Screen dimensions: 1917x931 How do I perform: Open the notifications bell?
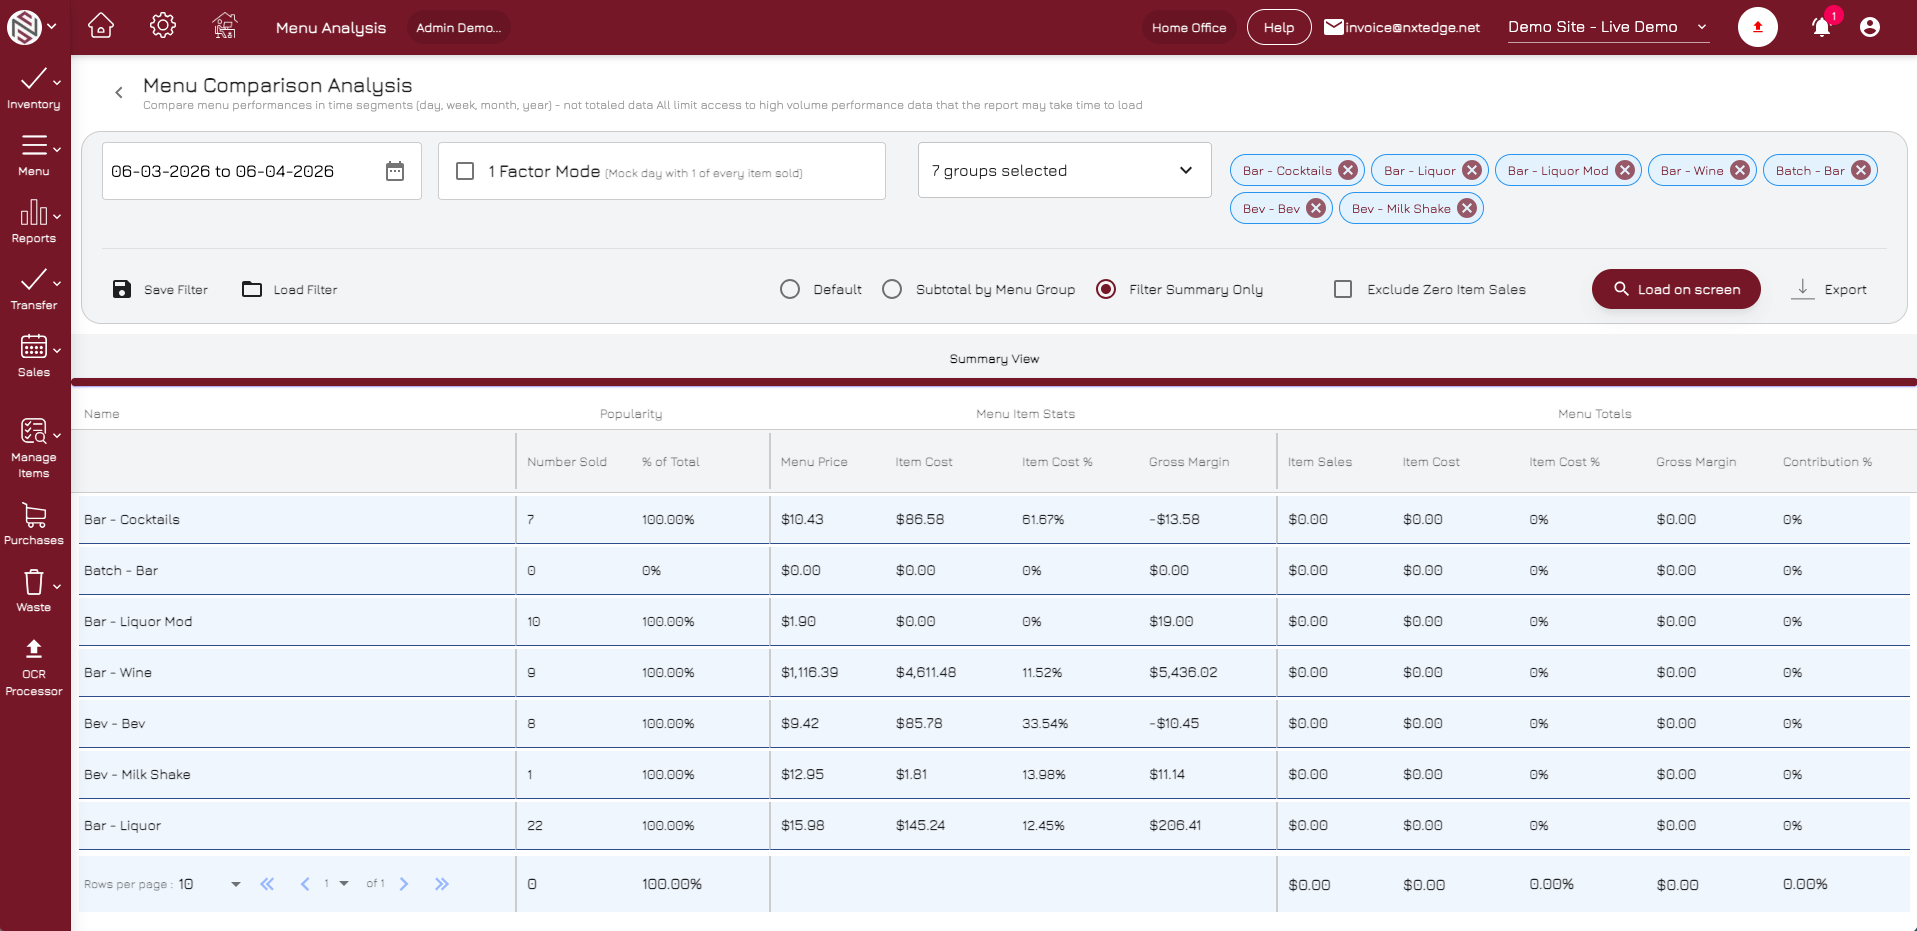(x=1822, y=27)
